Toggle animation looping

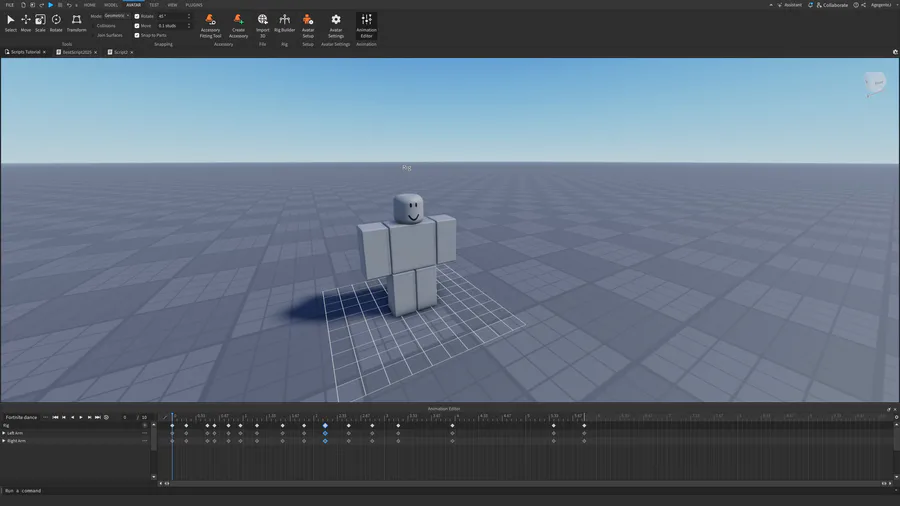point(106,417)
